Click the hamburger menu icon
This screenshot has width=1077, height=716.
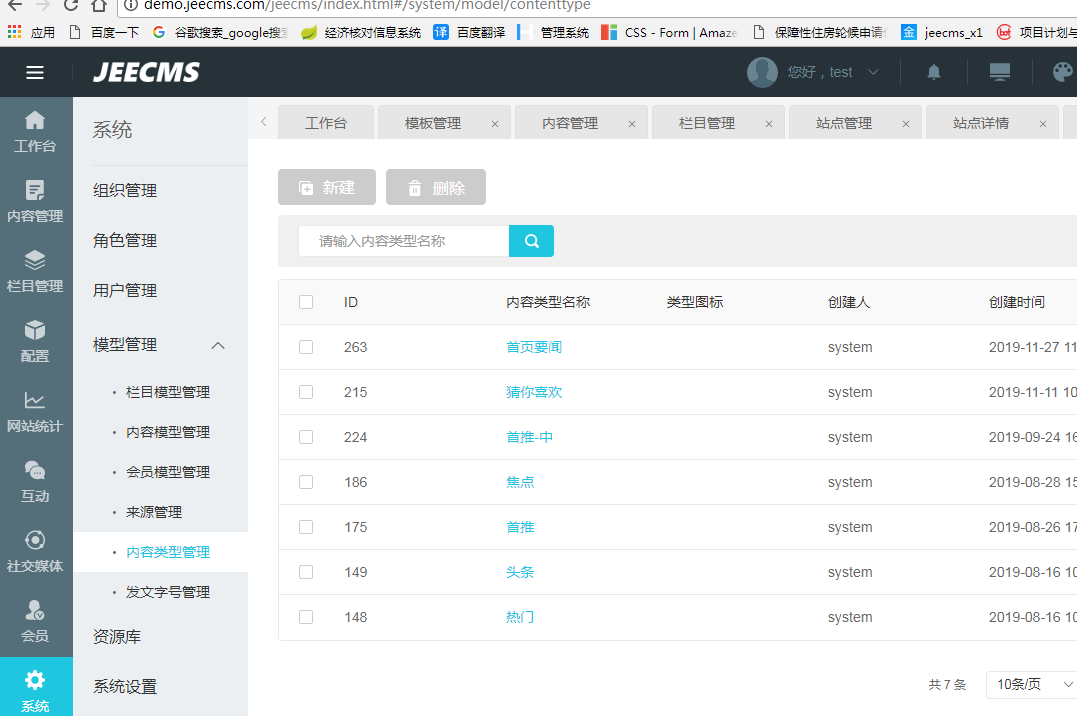pos(35,72)
